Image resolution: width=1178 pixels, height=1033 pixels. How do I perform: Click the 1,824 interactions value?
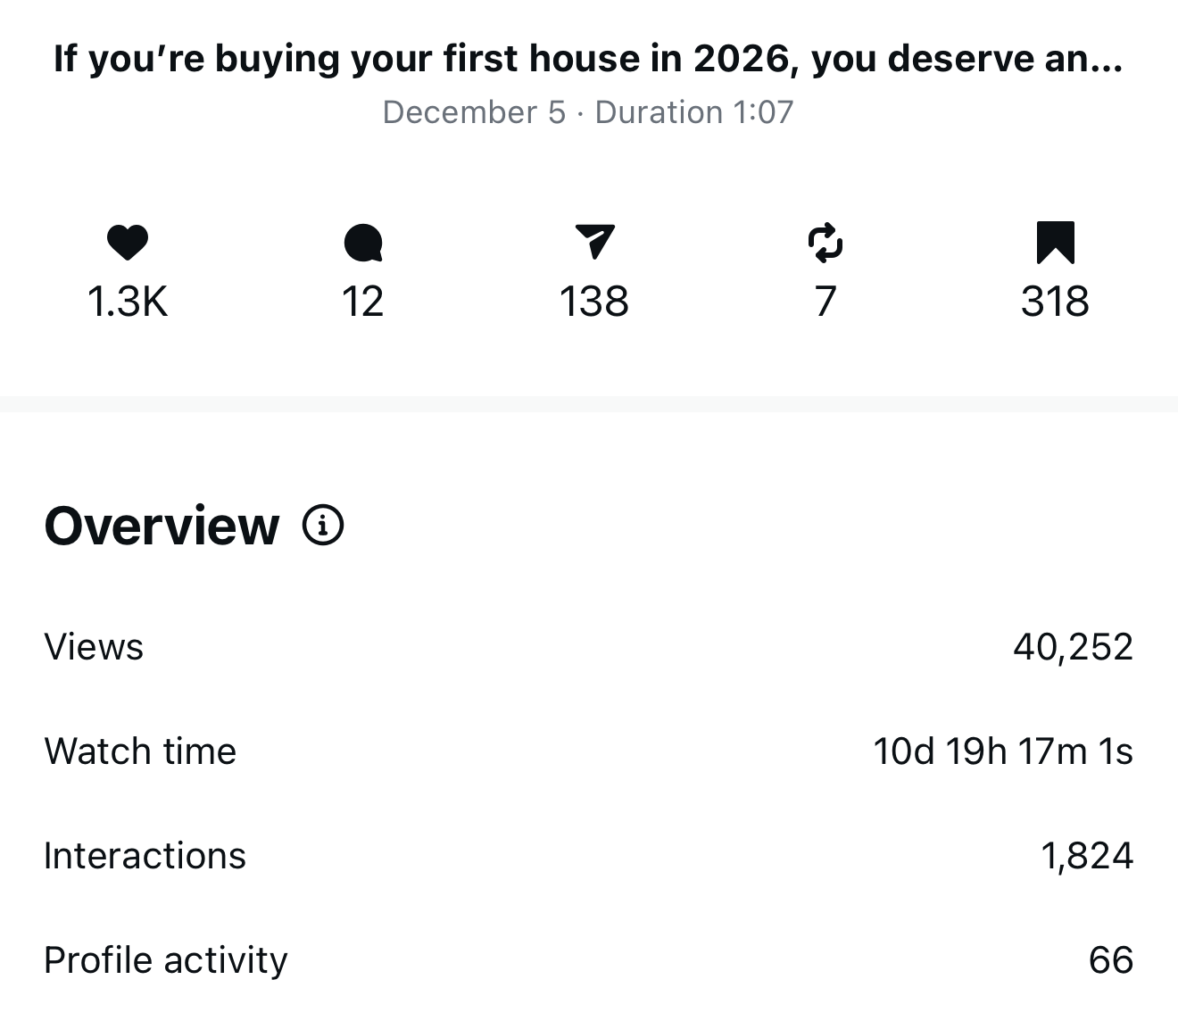pos(1087,856)
